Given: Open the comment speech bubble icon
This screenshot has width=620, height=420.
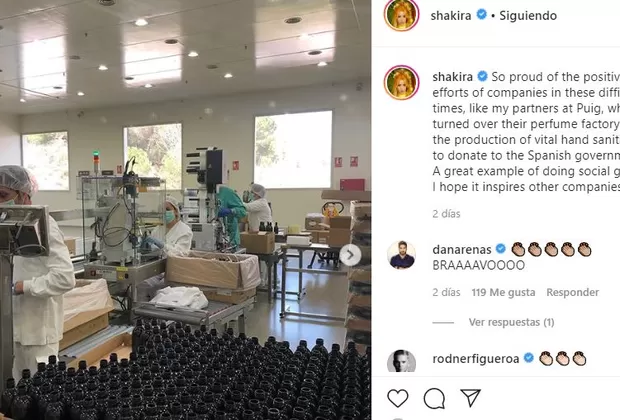Looking at the screenshot, I should coord(434,398).
